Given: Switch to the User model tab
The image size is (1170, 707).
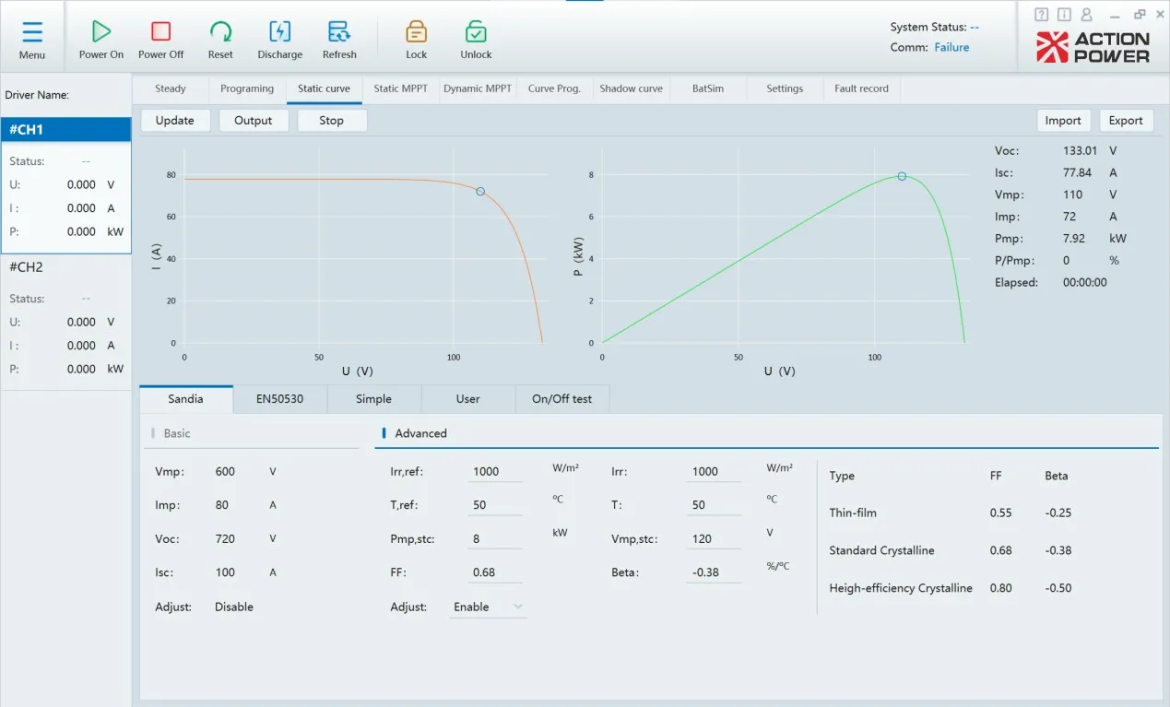Looking at the screenshot, I should click(468, 399).
